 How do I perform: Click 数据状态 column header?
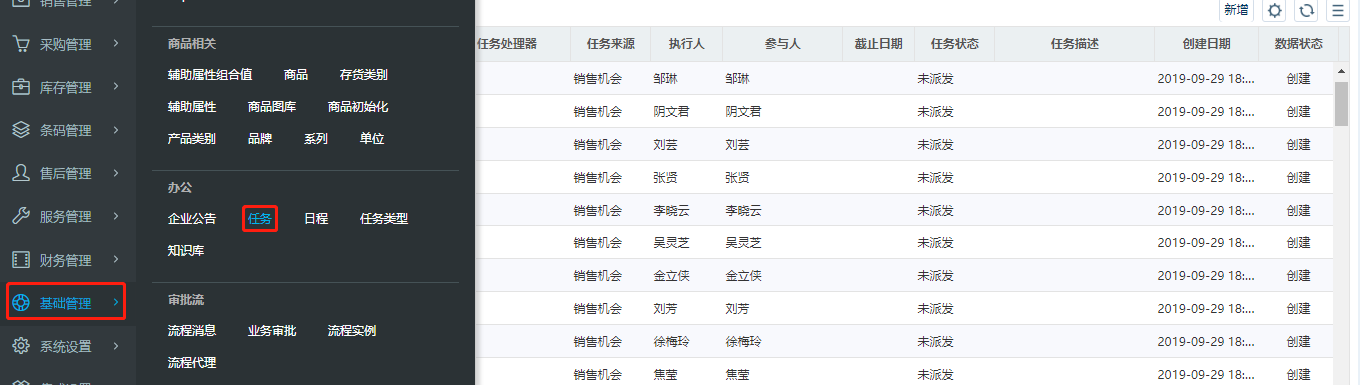(1299, 44)
